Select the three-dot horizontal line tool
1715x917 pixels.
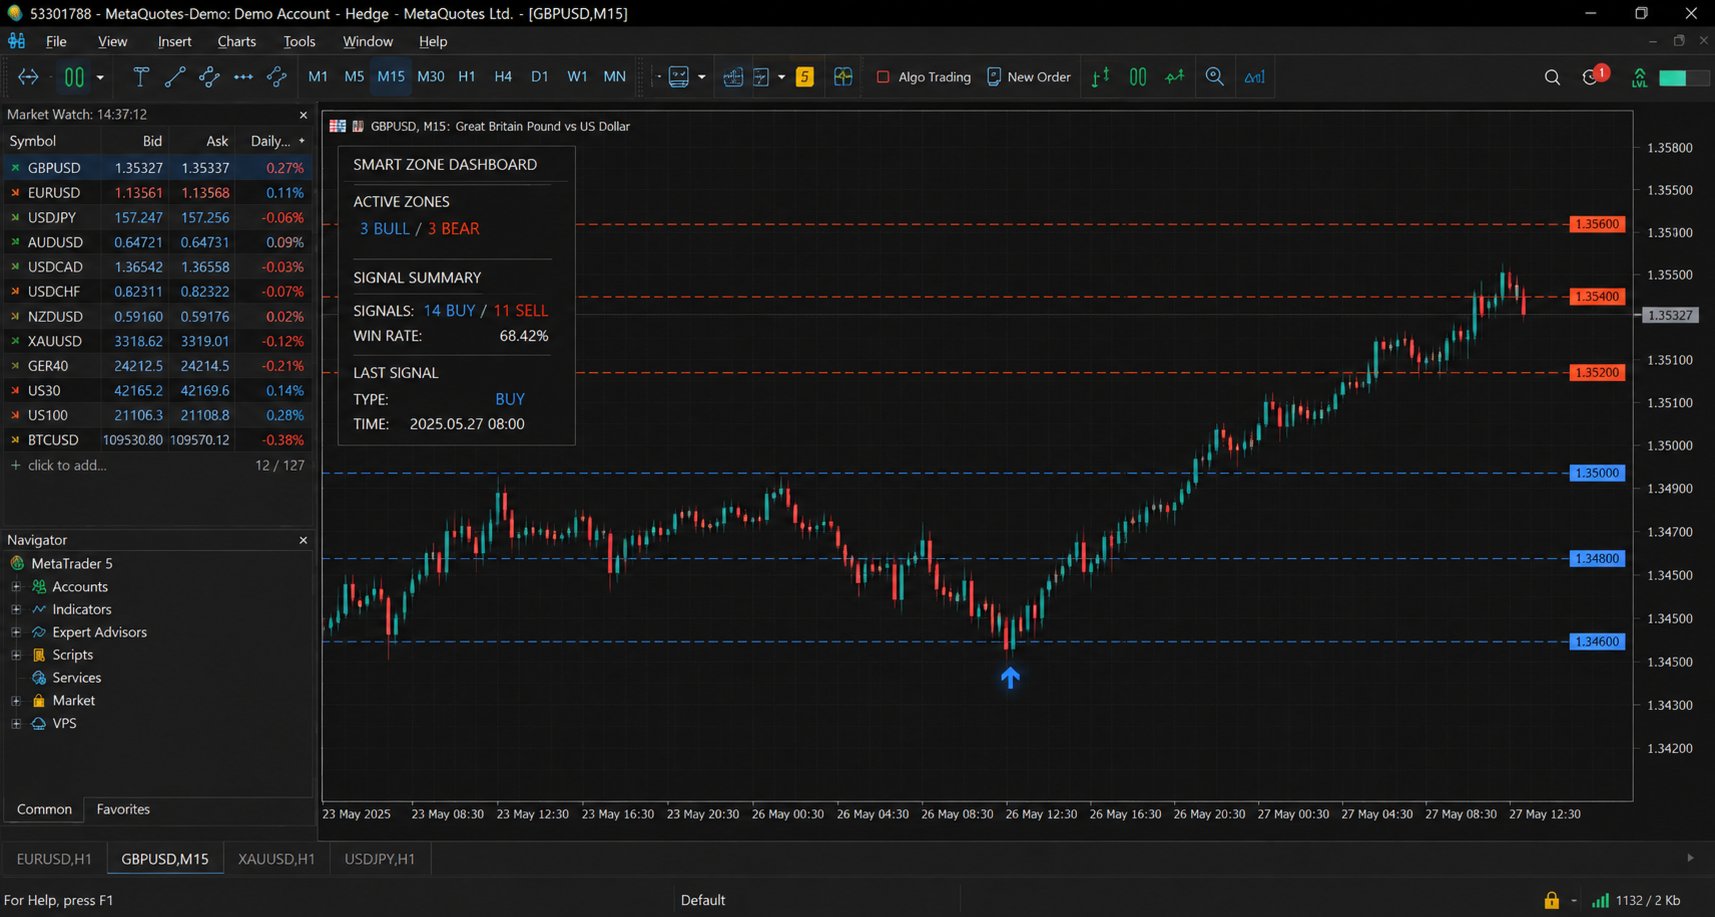[243, 77]
